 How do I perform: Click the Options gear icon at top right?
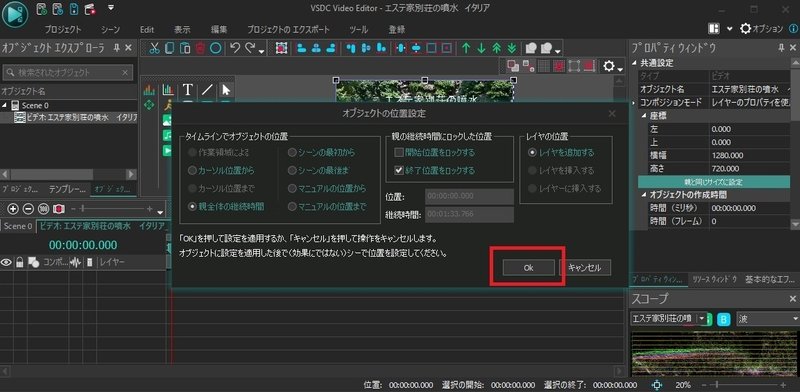click(745, 29)
